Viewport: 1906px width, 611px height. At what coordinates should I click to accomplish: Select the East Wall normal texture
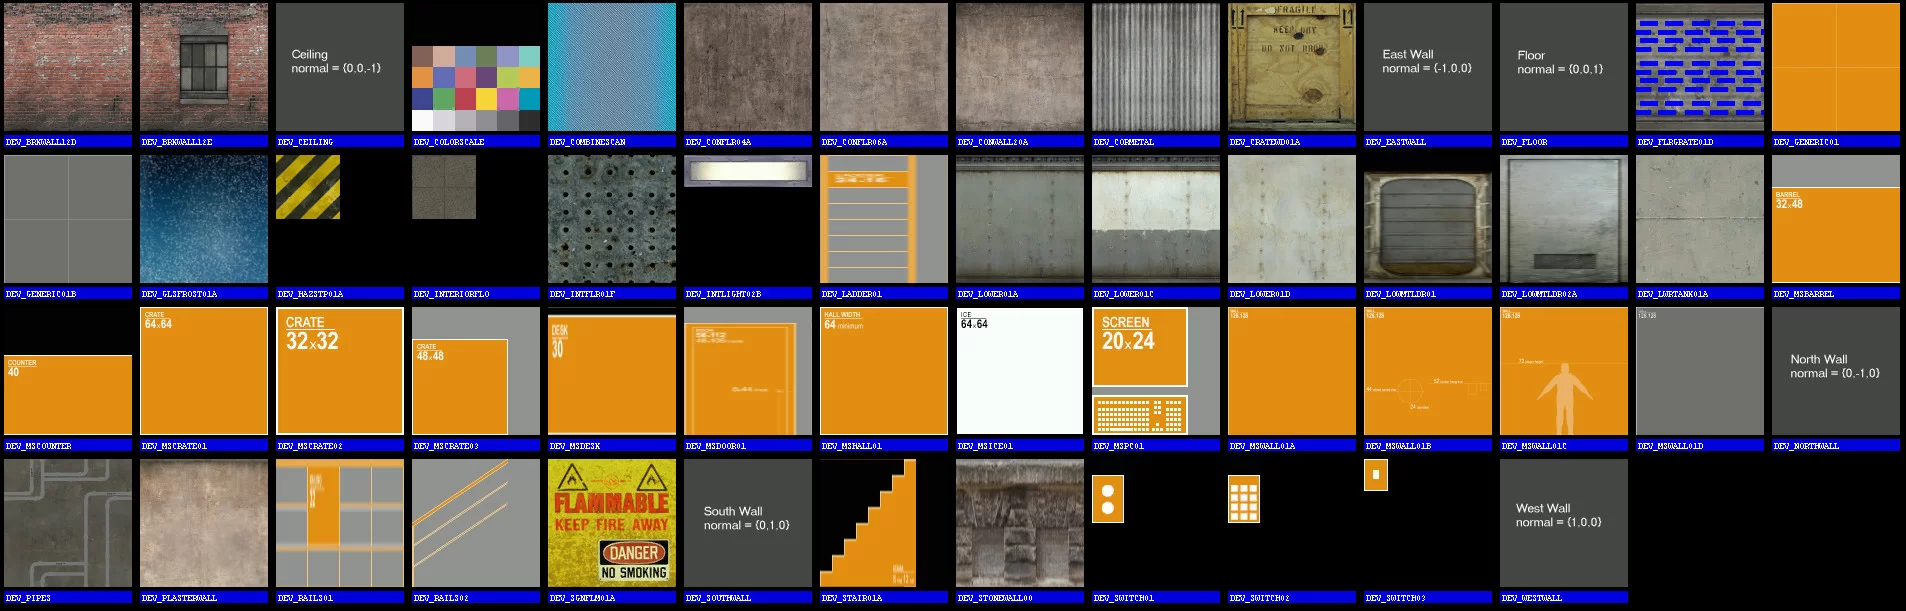(x=1428, y=67)
